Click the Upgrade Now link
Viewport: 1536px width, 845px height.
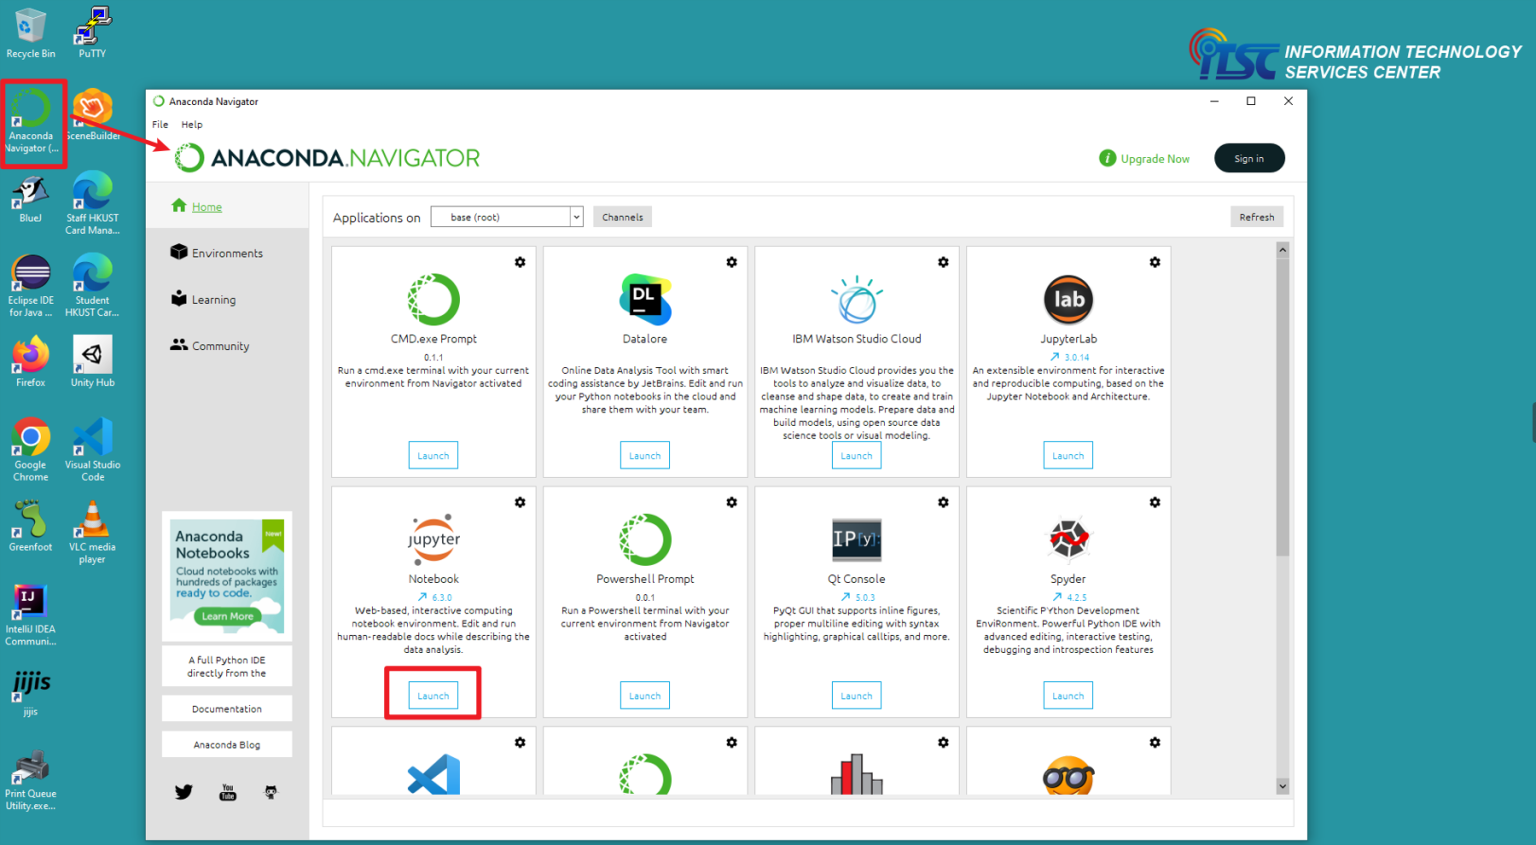pos(1154,159)
